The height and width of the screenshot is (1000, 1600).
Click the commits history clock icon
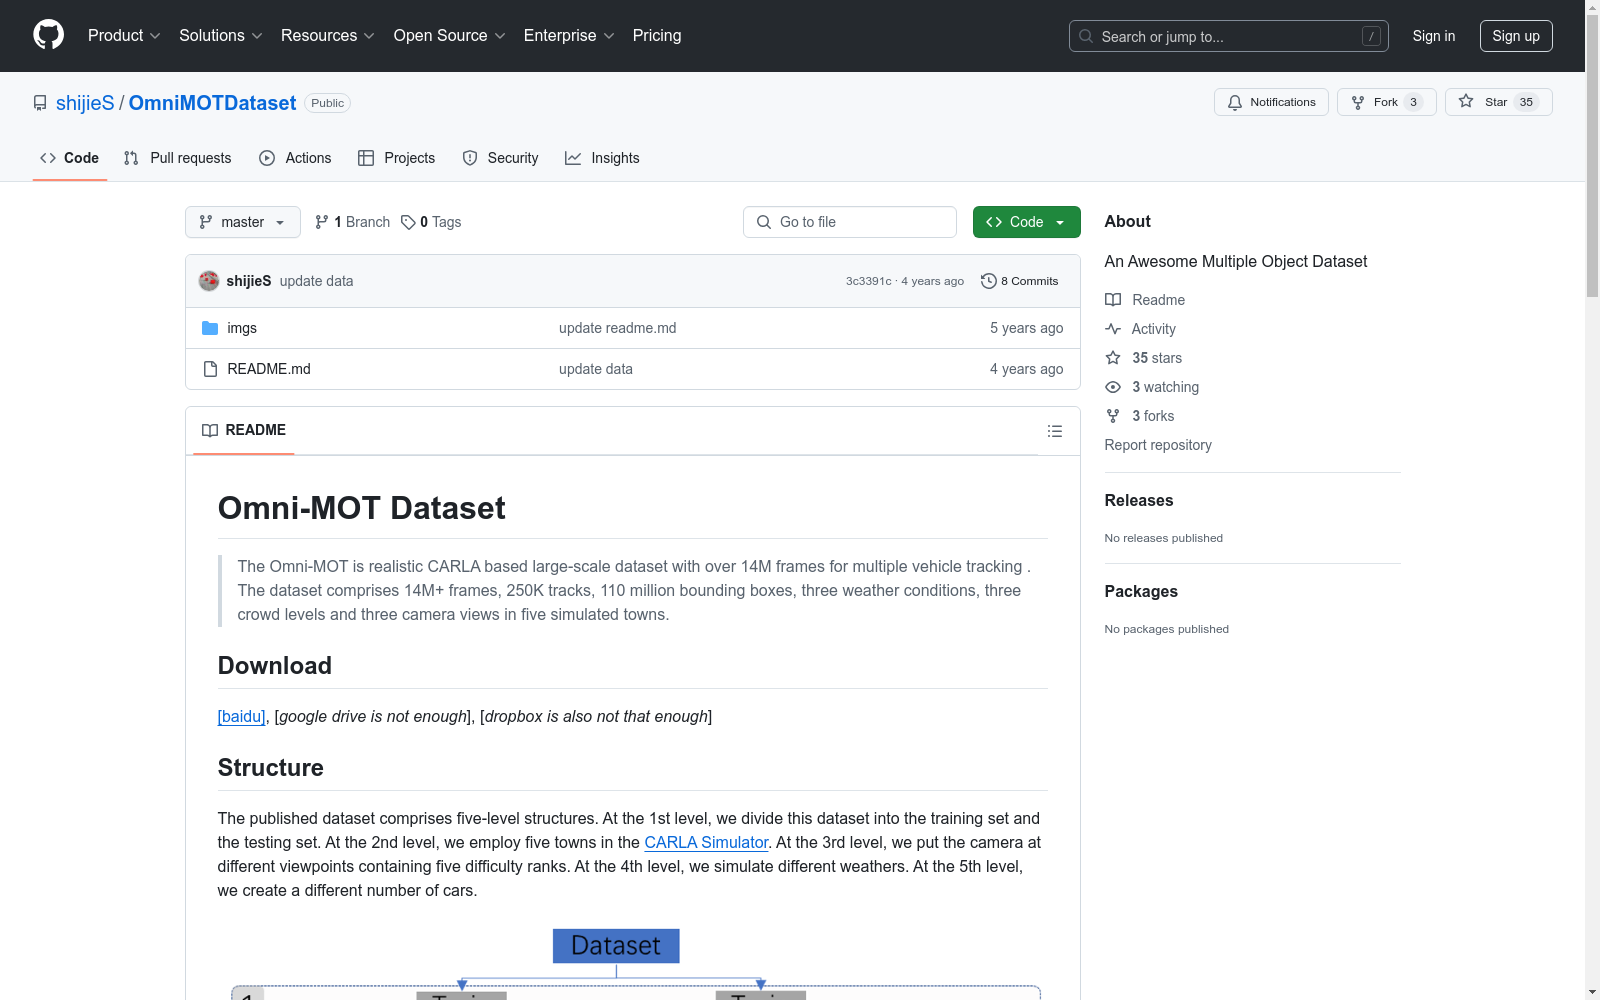point(989,281)
